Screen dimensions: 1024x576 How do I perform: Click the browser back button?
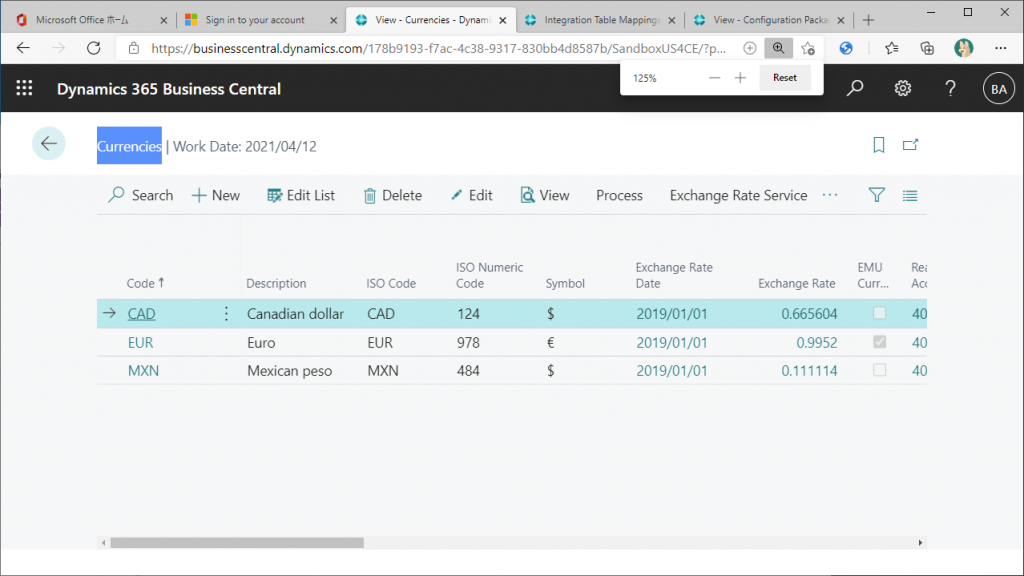(24, 48)
